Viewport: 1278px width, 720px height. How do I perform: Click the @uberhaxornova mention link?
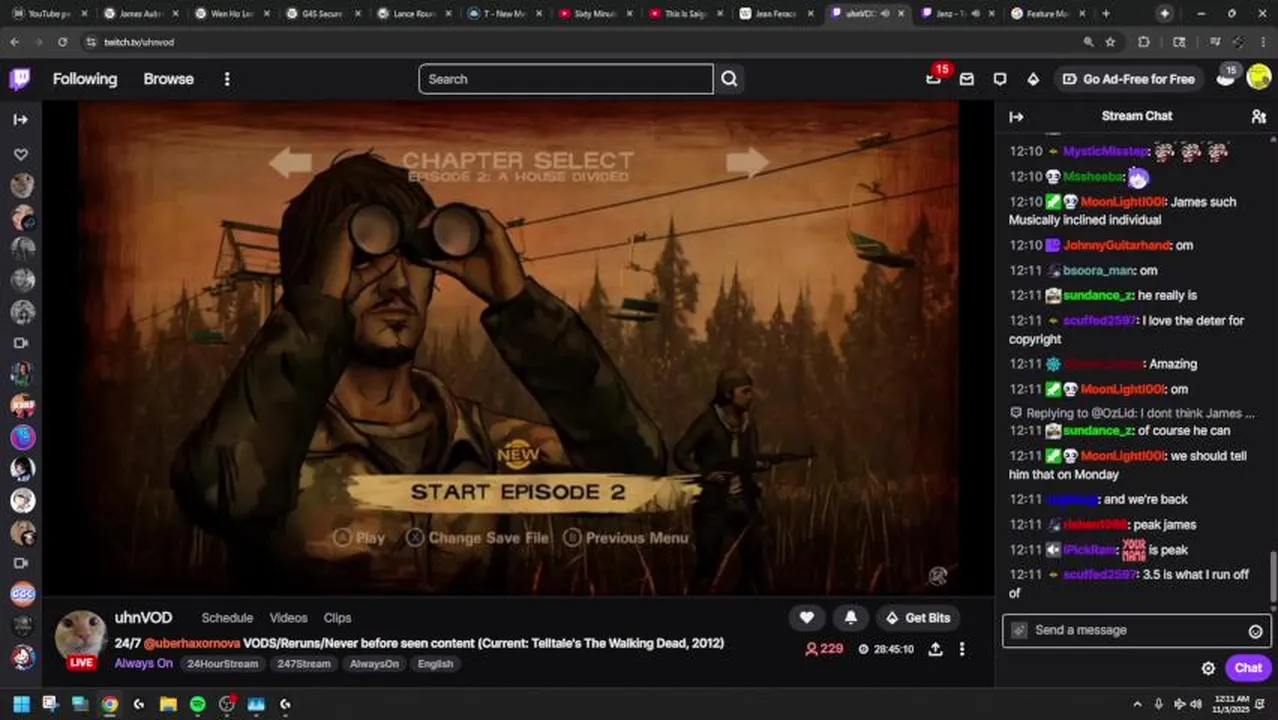click(192, 643)
